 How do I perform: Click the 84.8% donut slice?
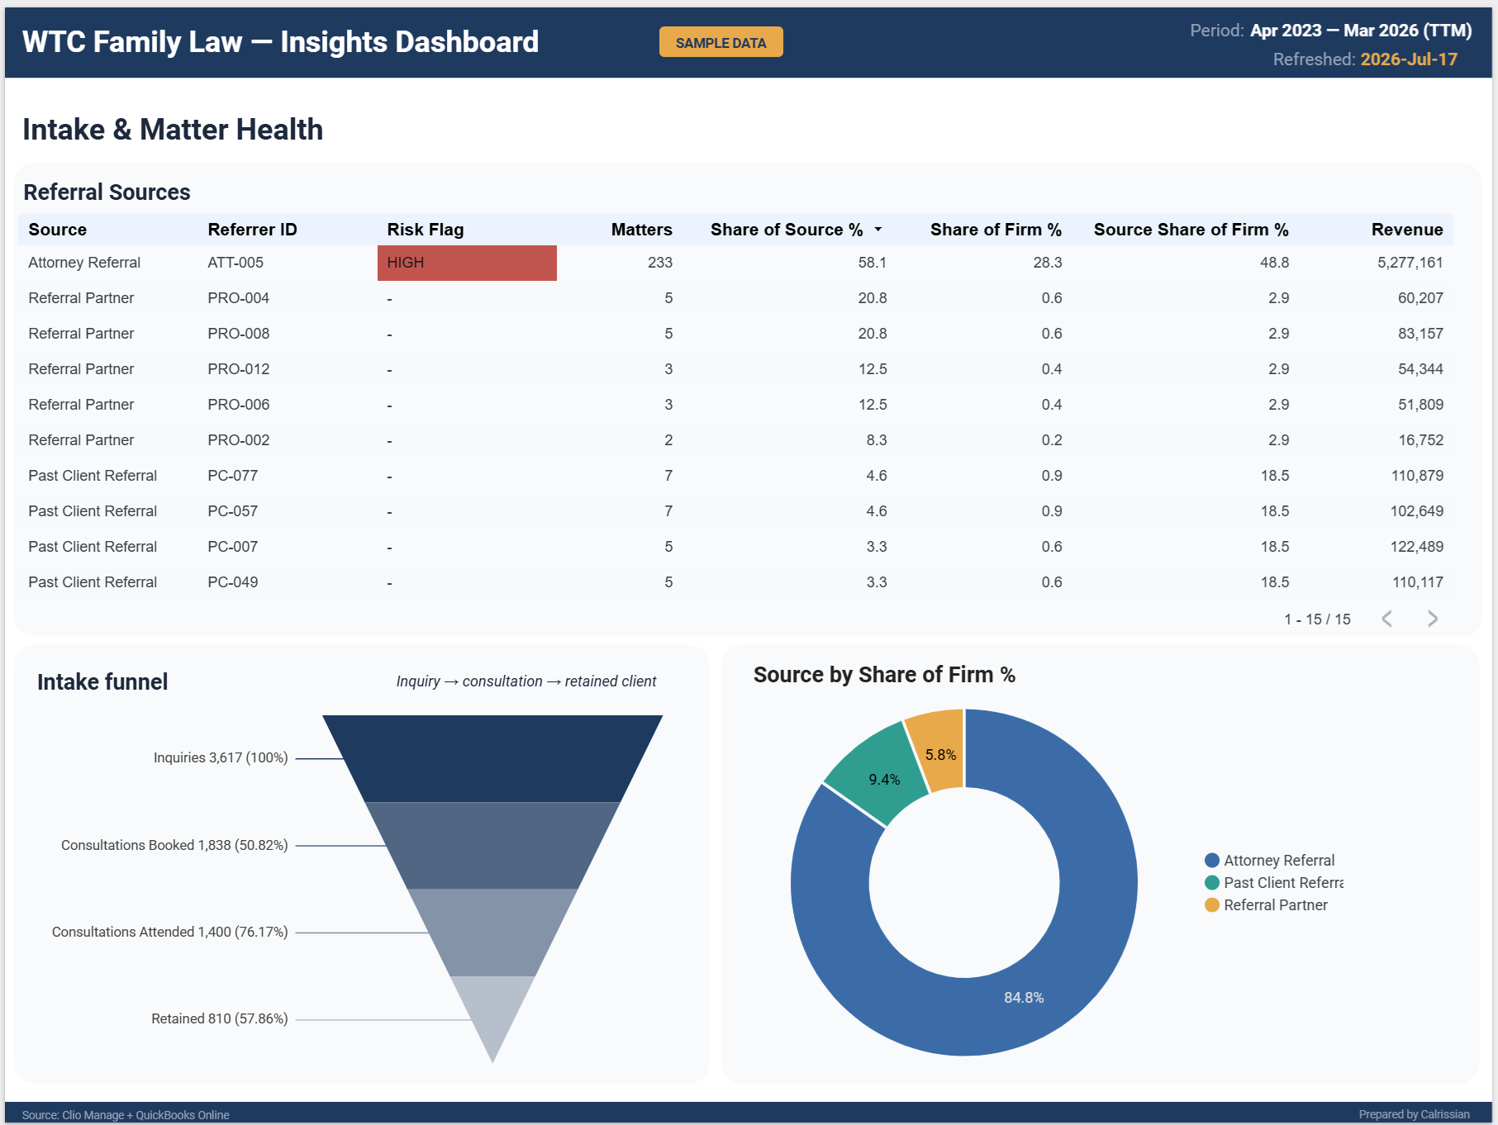[1024, 998]
